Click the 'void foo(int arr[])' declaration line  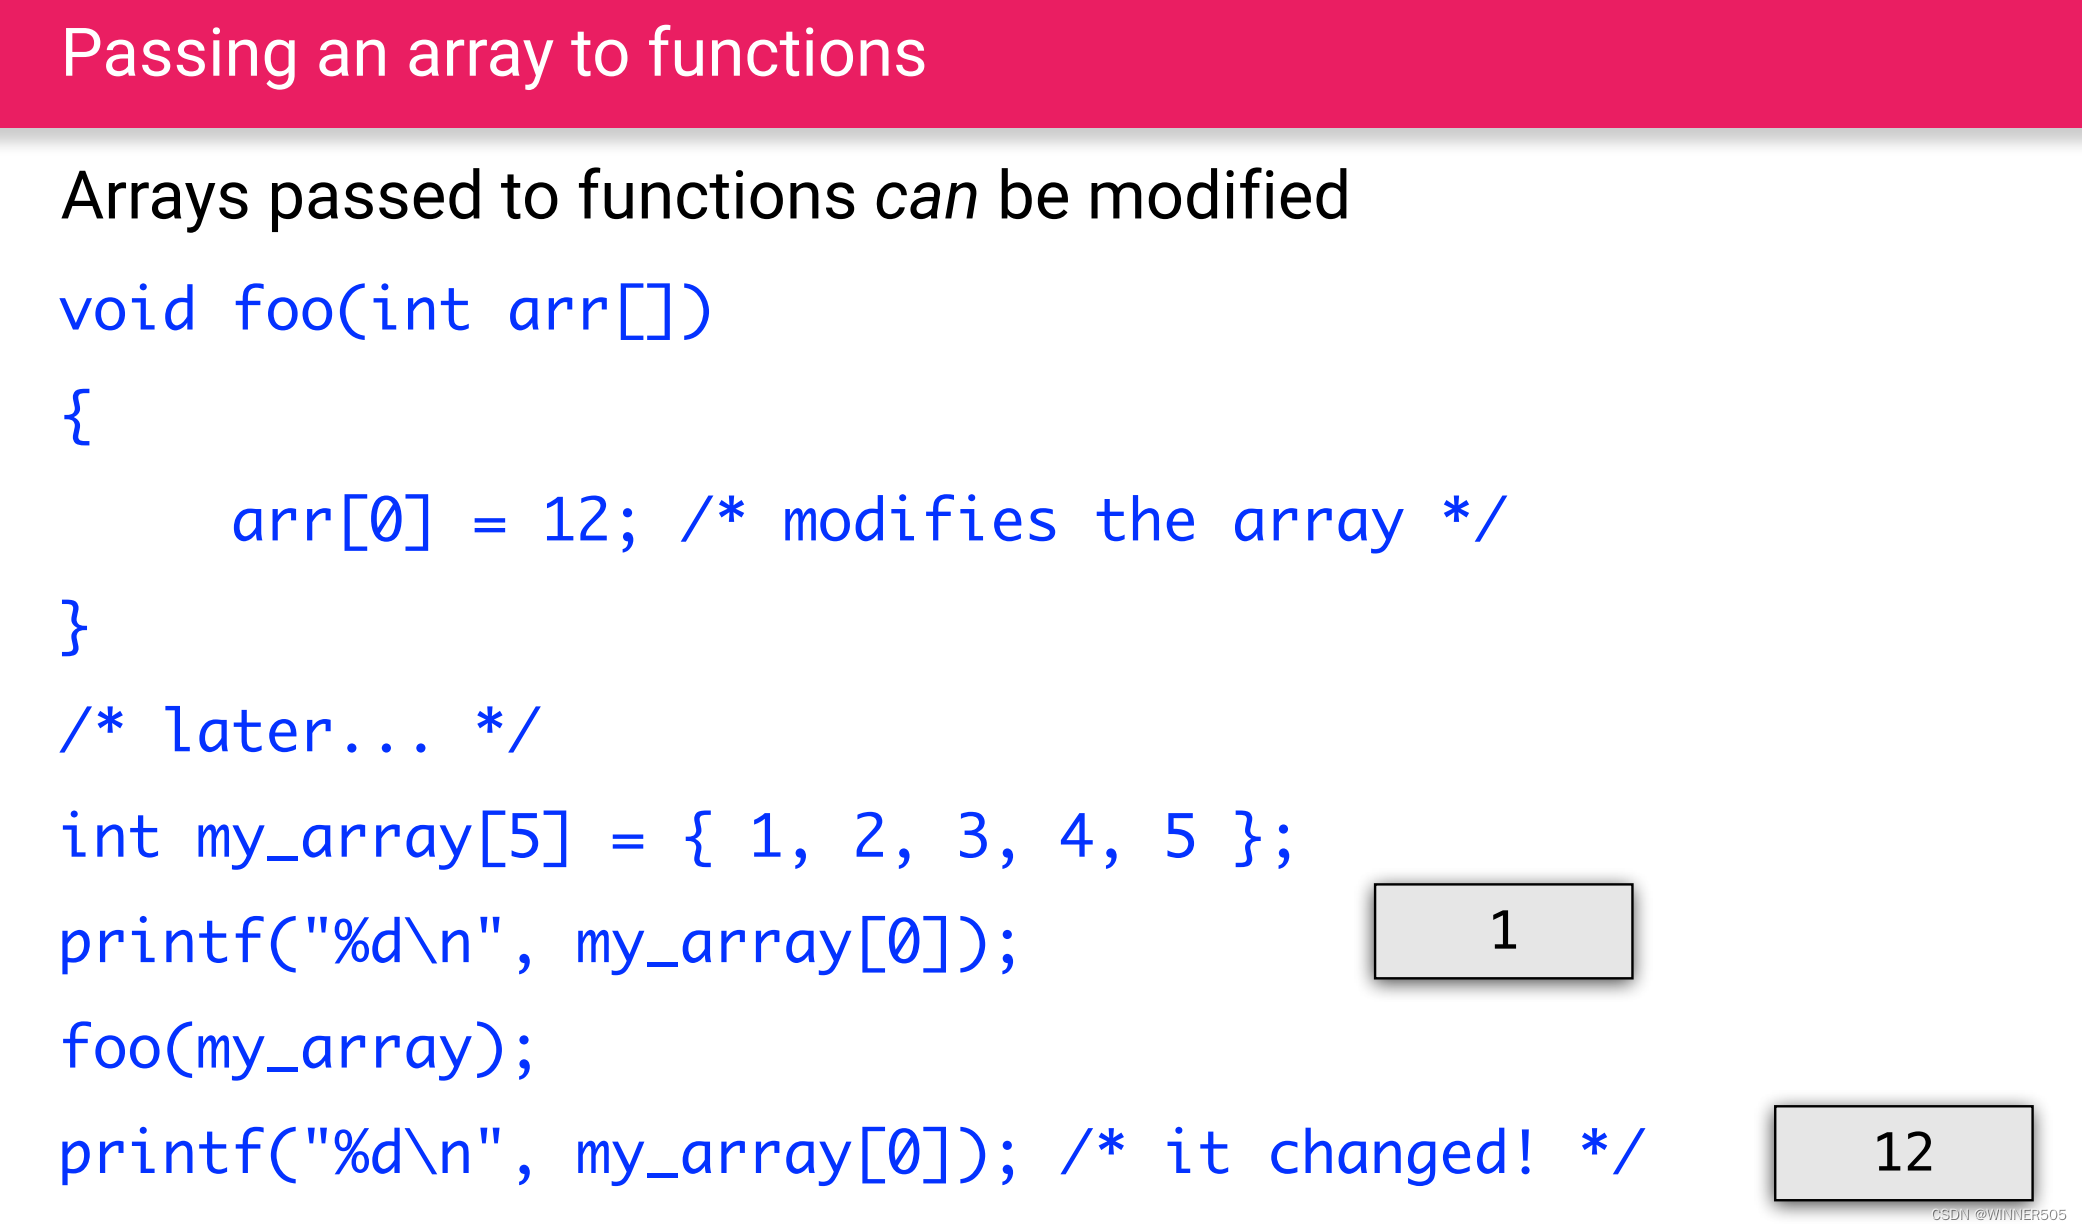pyautogui.click(x=385, y=310)
